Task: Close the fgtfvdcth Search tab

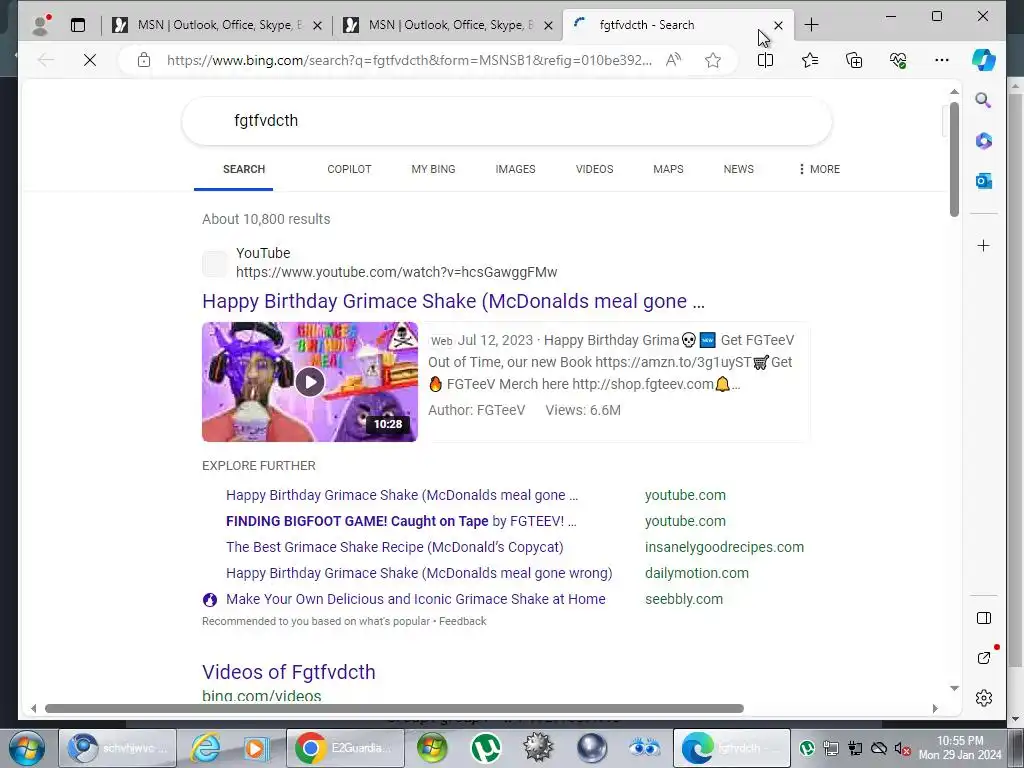Action: (x=778, y=25)
